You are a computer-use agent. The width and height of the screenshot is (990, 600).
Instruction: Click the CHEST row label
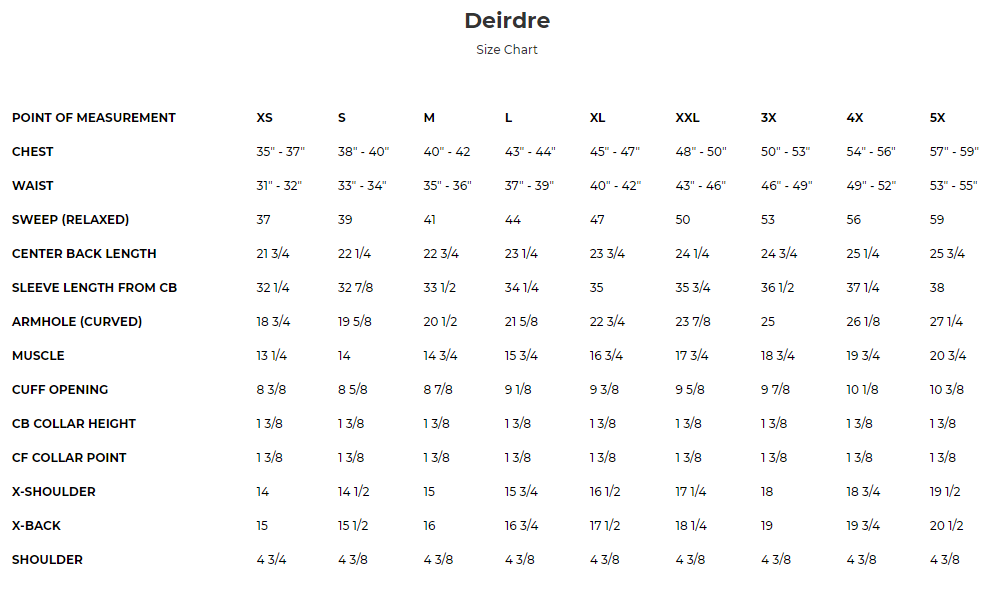(x=33, y=152)
